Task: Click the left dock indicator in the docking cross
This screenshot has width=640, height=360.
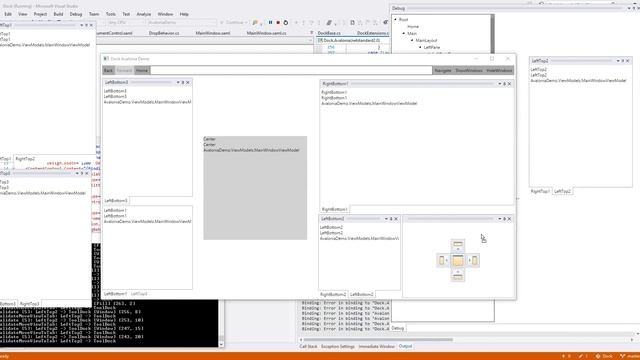Action: click(442, 260)
